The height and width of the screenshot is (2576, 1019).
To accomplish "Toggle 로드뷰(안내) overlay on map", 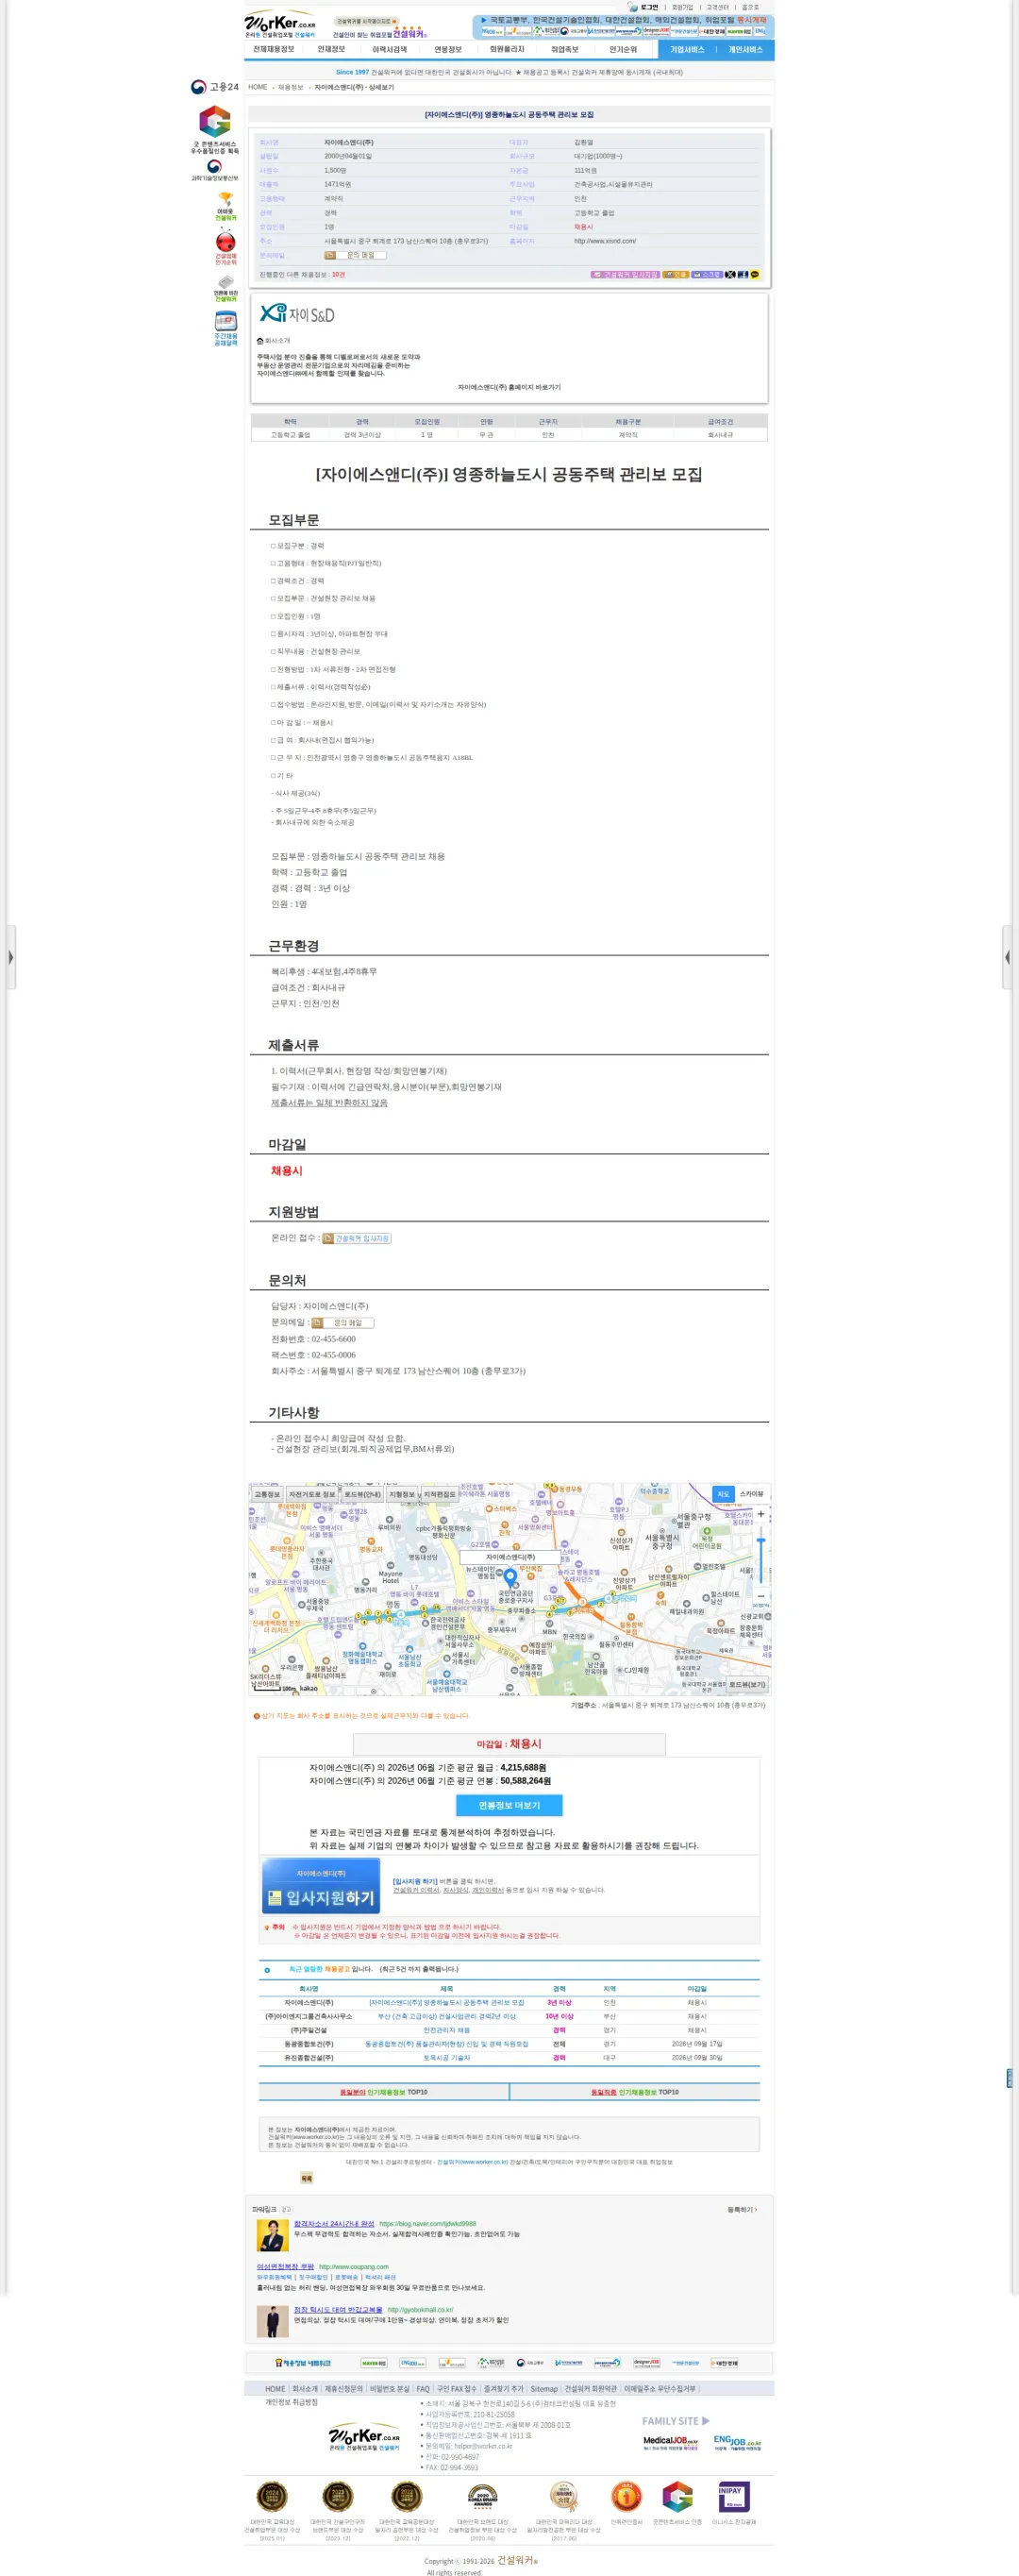I will [362, 1494].
